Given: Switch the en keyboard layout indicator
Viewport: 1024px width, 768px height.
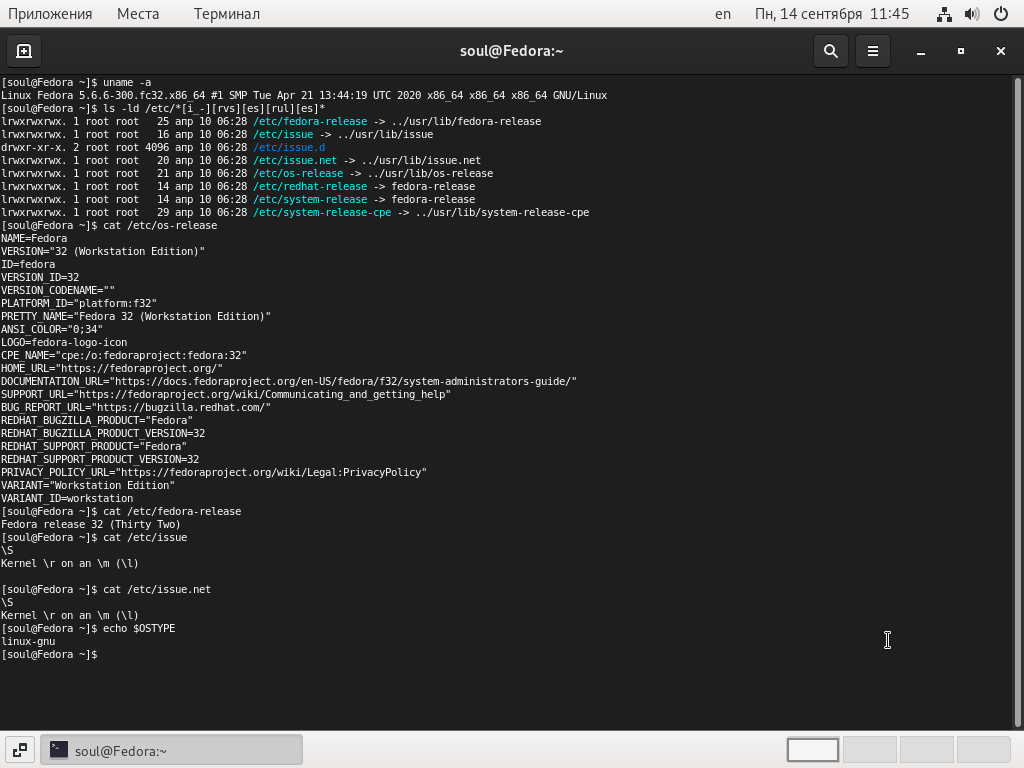Looking at the screenshot, I should tap(723, 14).
